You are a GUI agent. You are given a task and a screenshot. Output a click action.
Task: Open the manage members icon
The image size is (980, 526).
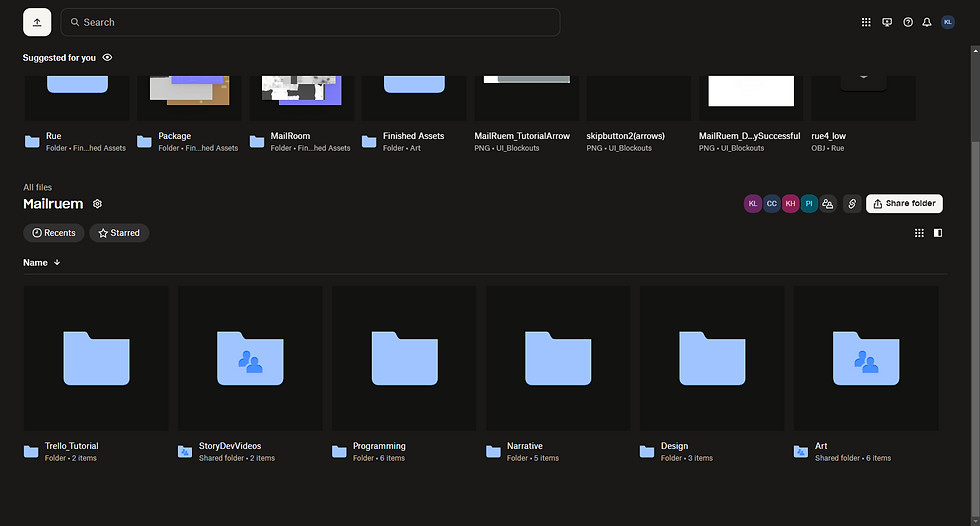tap(828, 204)
